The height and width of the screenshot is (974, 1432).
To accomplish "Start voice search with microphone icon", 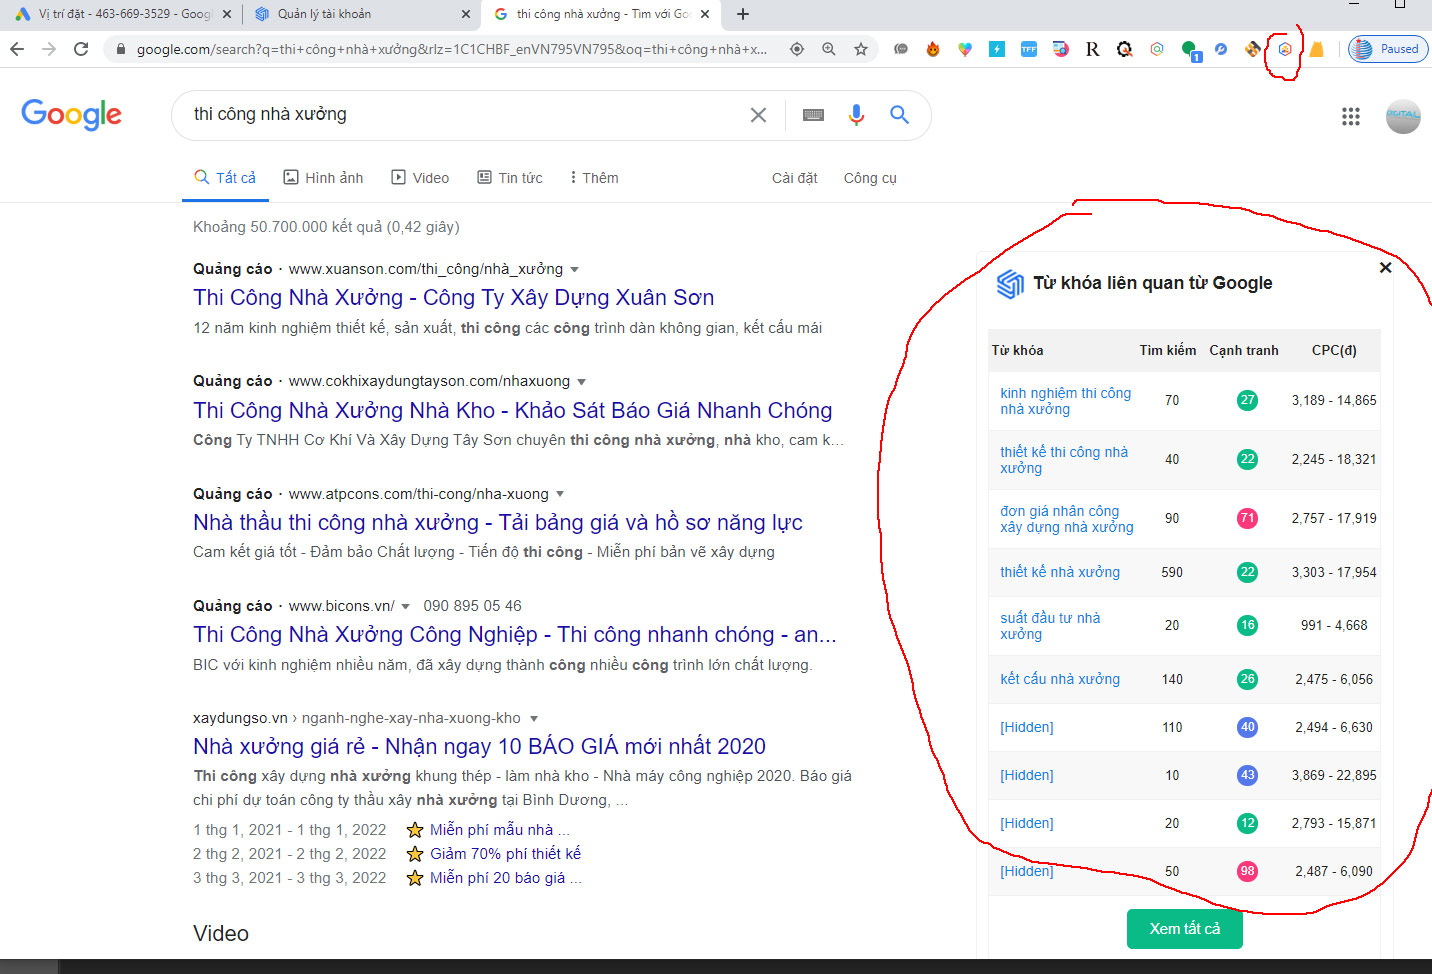I will [856, 115].
